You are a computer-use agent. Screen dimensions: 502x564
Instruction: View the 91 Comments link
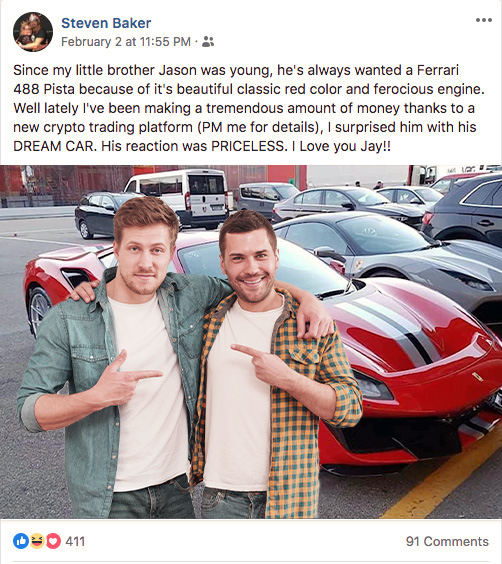click(447, 541)
